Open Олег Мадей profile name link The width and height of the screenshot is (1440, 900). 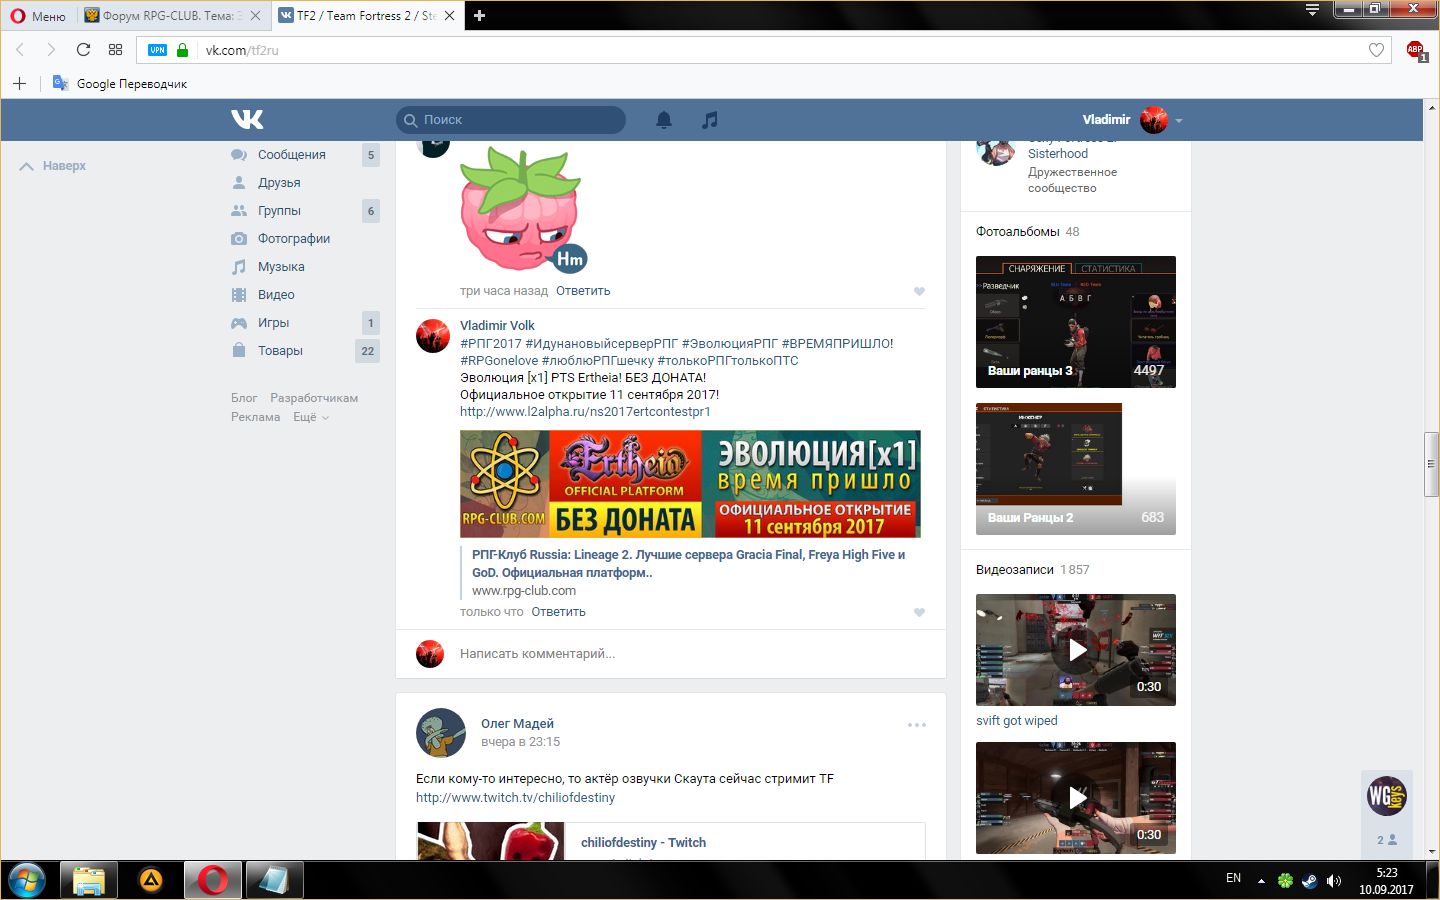(517, 723)
